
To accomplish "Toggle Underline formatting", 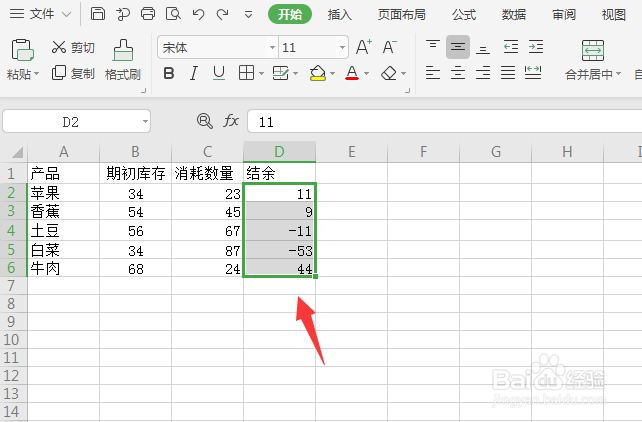I will (219, 74).
